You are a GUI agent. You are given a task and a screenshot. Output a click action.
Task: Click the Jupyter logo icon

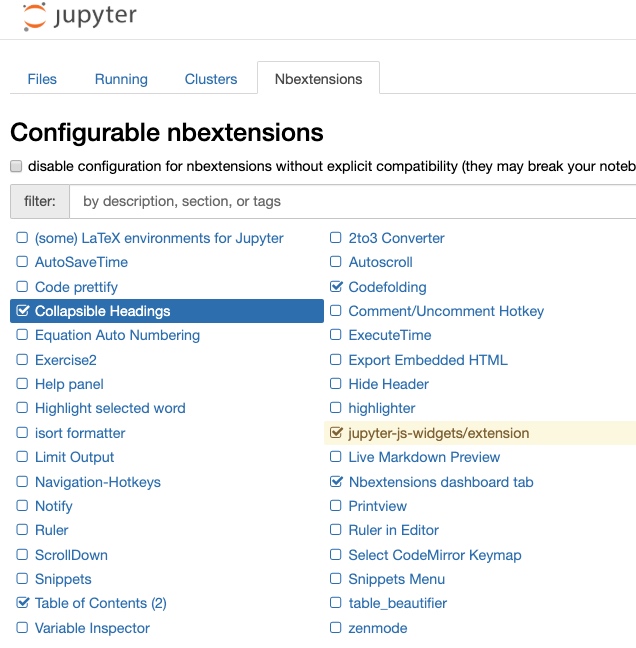[x=36, y=18]
